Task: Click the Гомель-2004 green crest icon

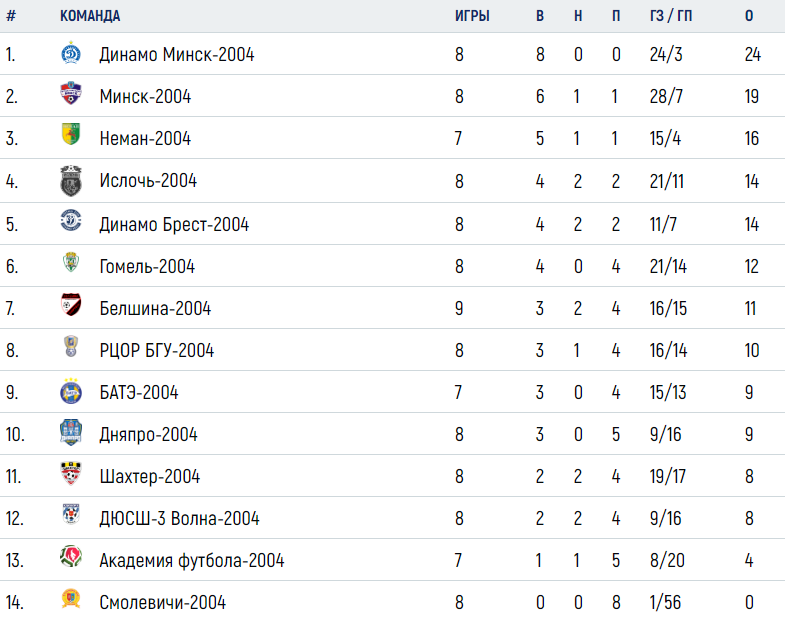Action: [x=71, y=262]
